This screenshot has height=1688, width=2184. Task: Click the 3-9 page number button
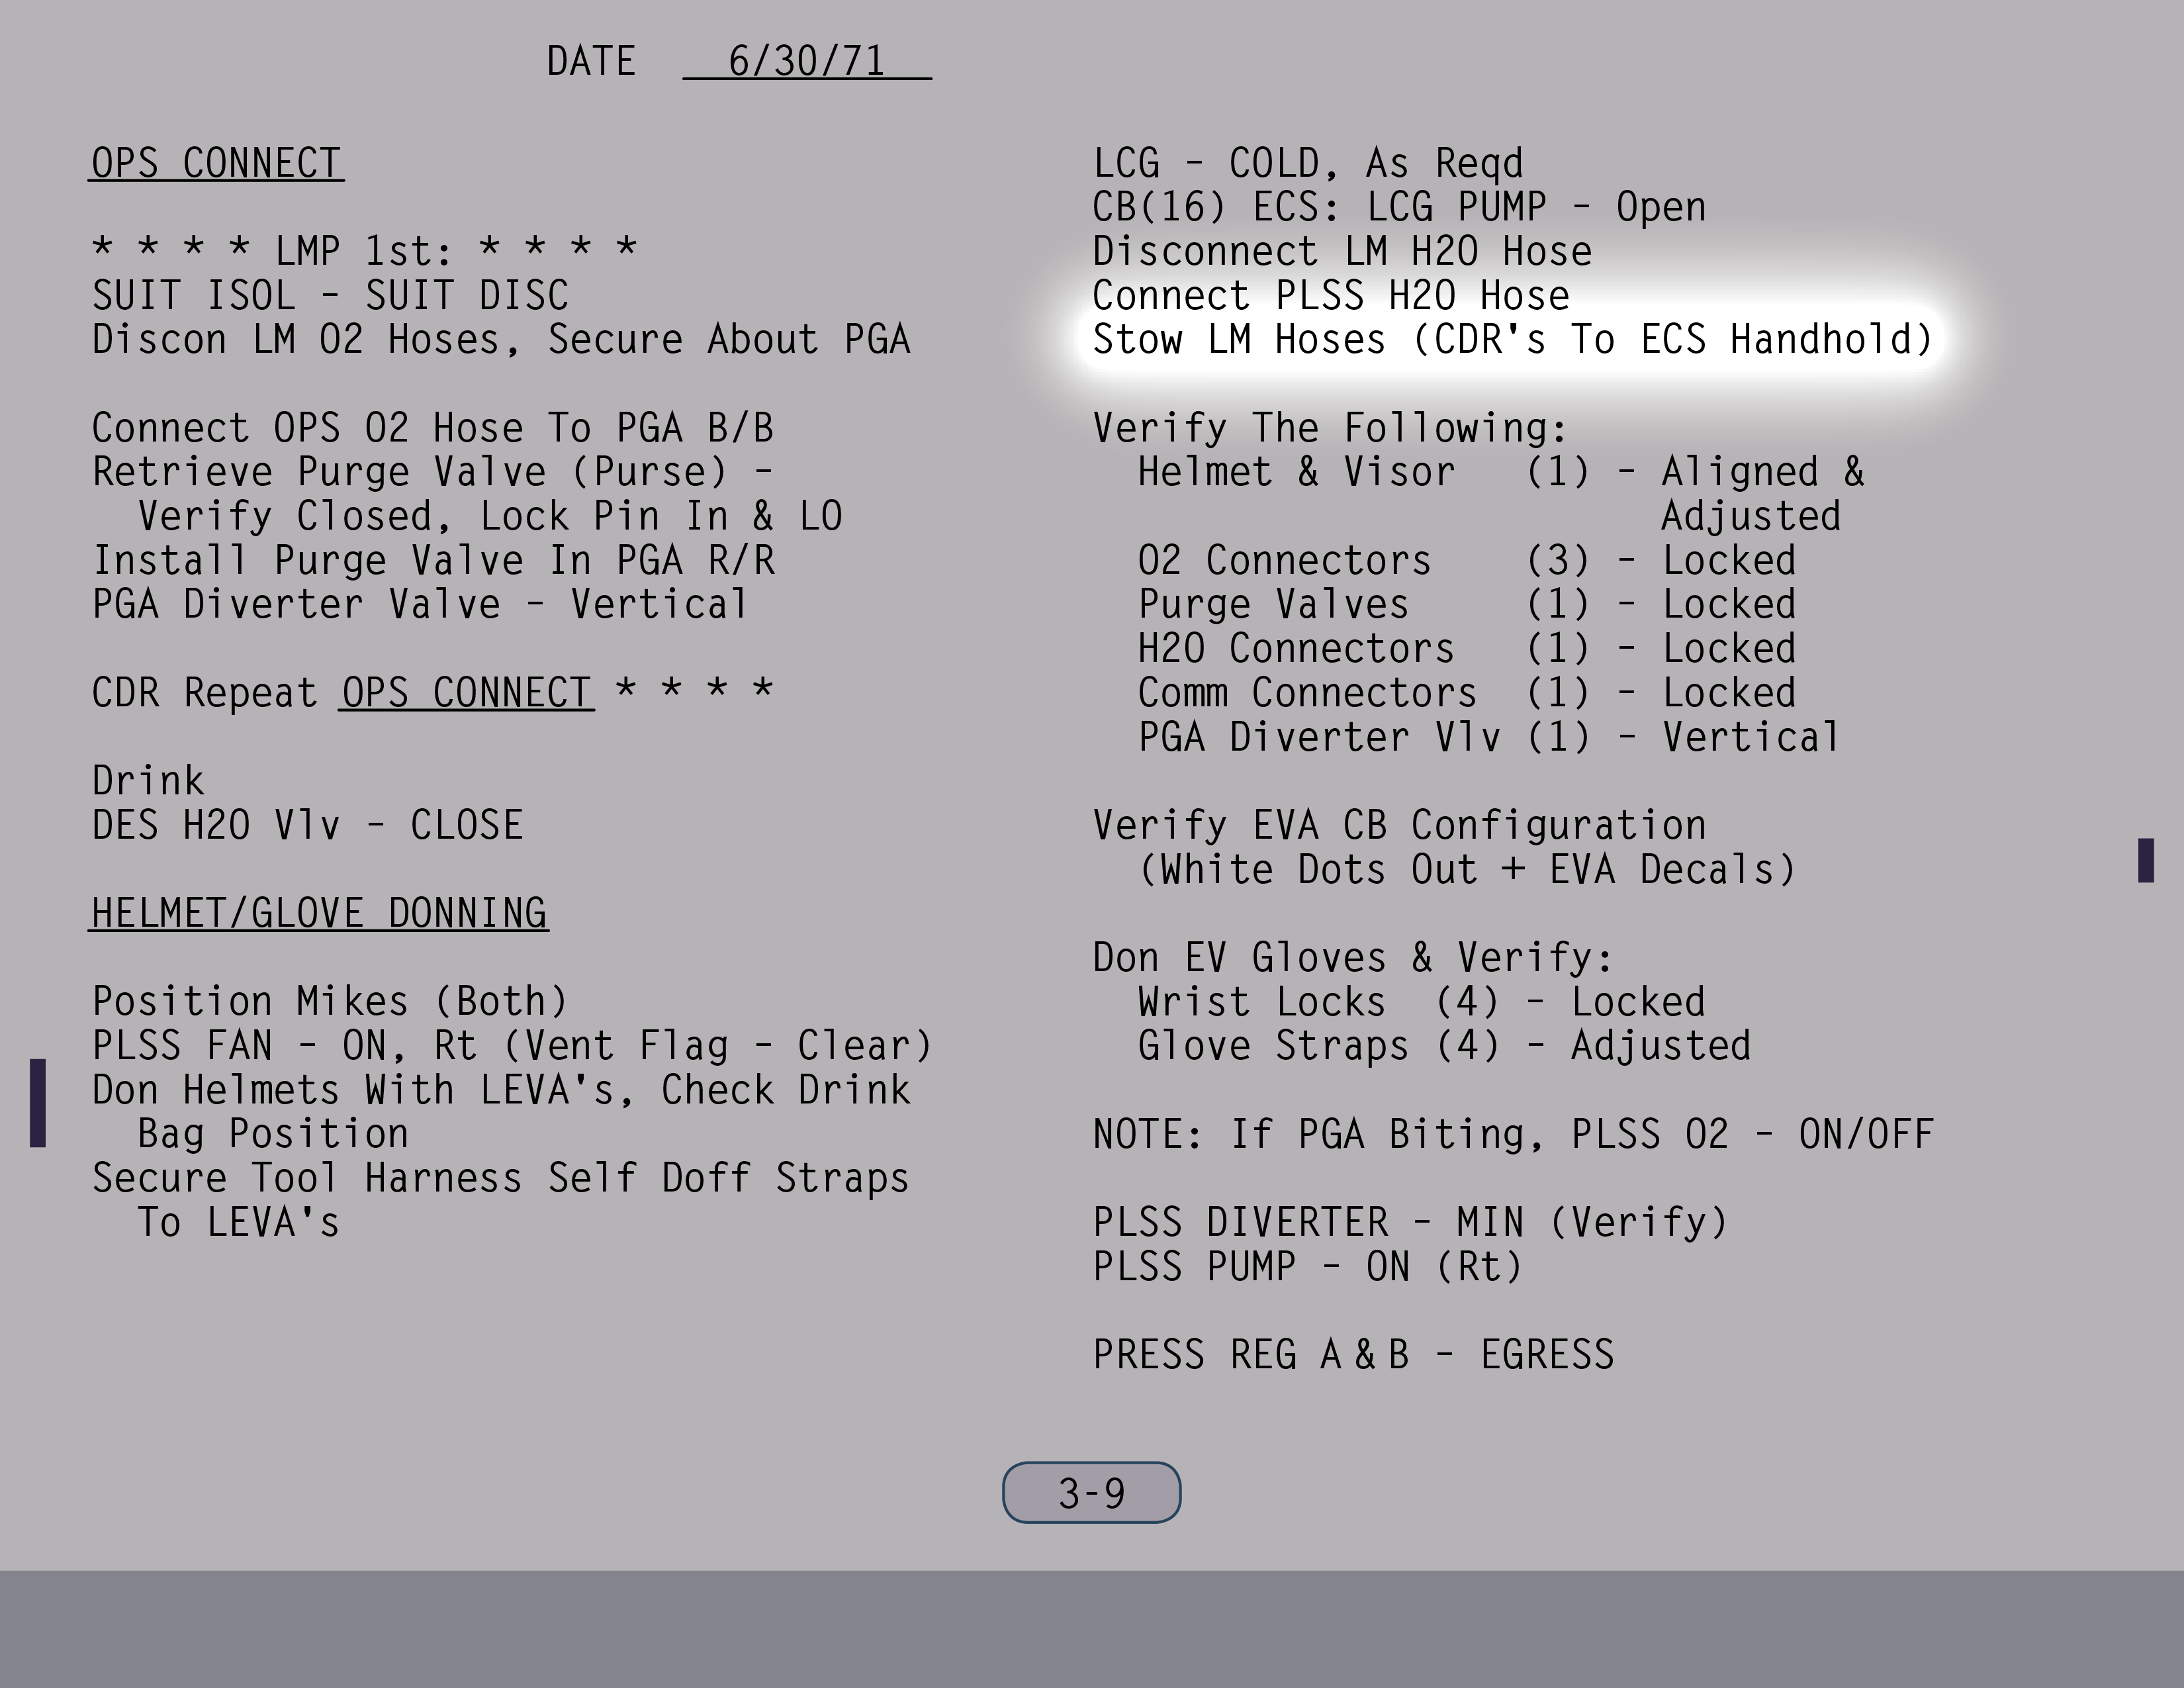pos(1091,1493)
